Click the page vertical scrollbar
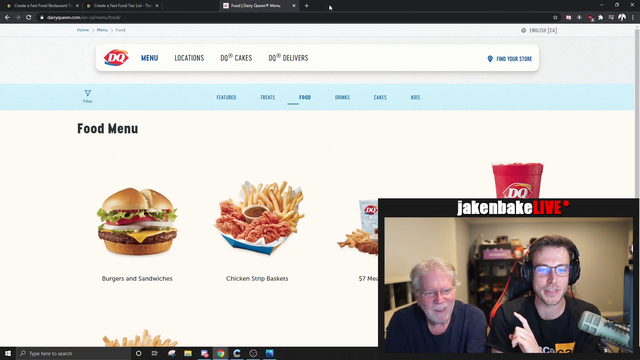The height and width of the screenshot is (360, 640). tap(637, 186)
